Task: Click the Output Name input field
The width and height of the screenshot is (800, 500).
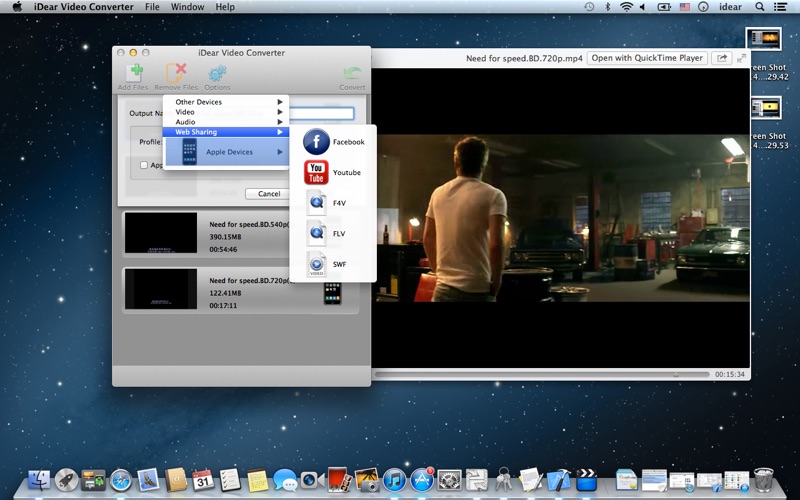Action: (321, 113)
